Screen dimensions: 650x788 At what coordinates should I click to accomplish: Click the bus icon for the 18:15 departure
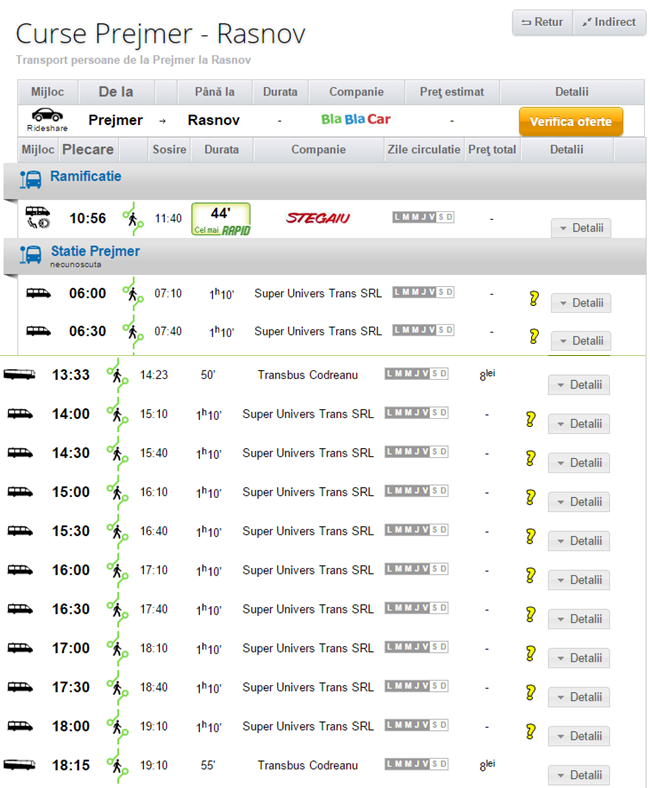19,765
